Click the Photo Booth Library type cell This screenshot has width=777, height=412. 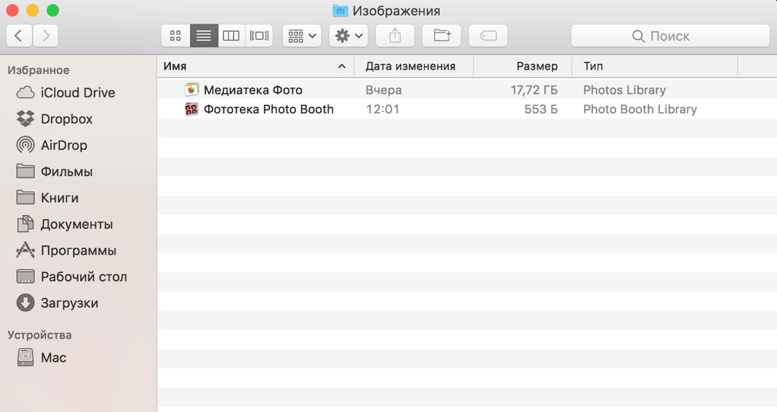[x=640, y=109]
